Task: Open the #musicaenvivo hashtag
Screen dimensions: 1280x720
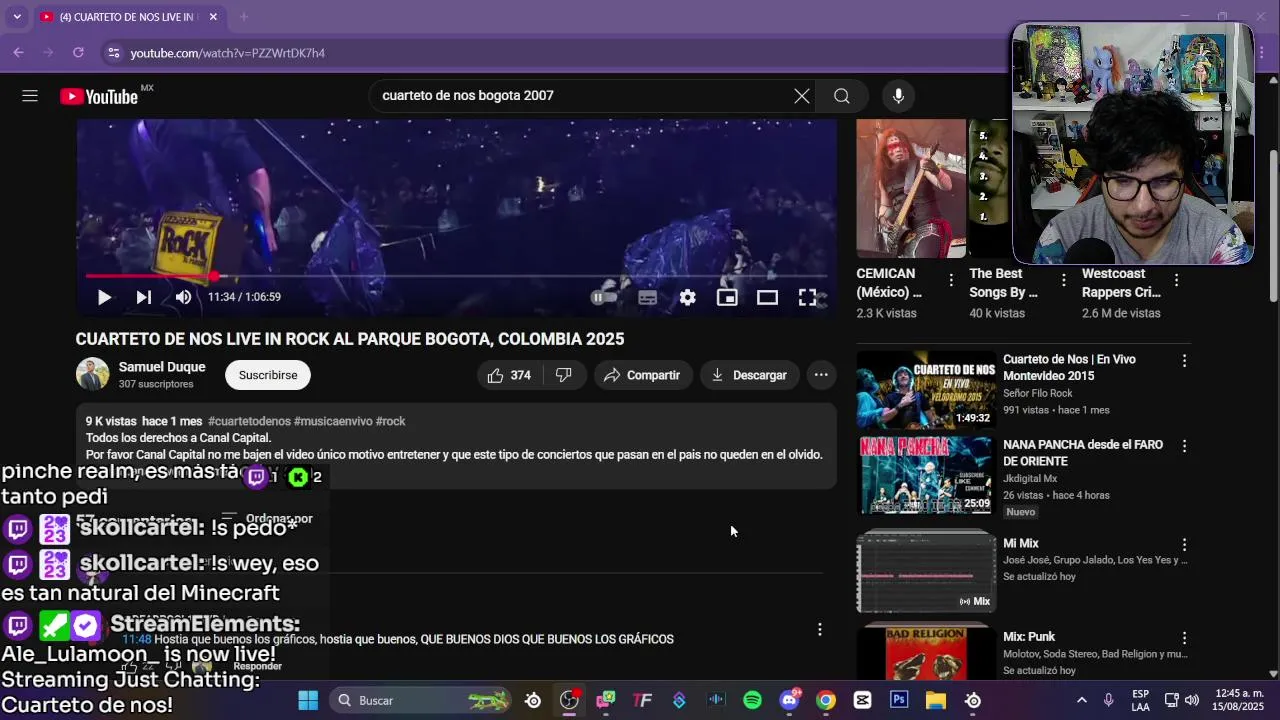Action: pyautogui.click(x=333, y=421)
